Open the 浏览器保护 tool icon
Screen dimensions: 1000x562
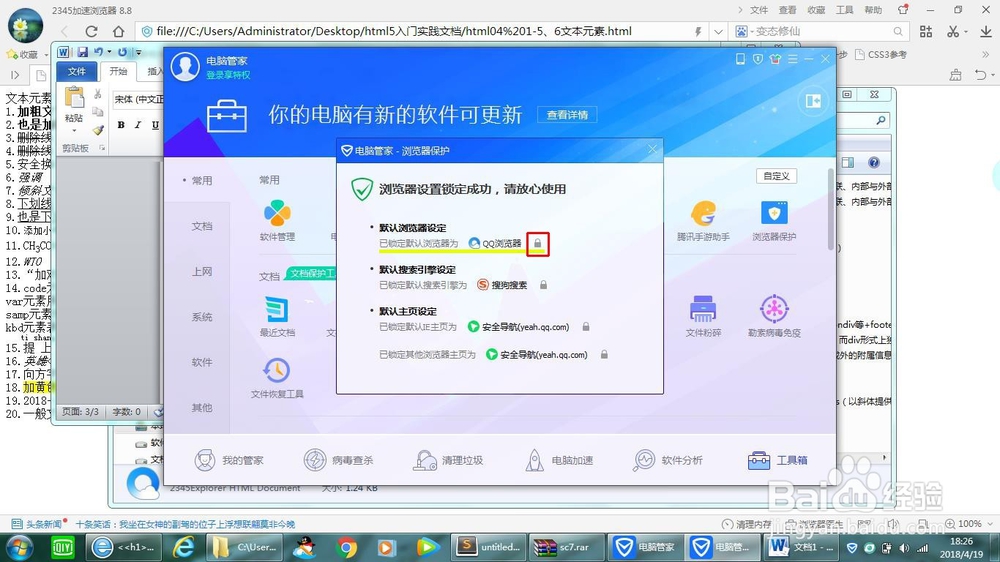click(x=774, y=221)
